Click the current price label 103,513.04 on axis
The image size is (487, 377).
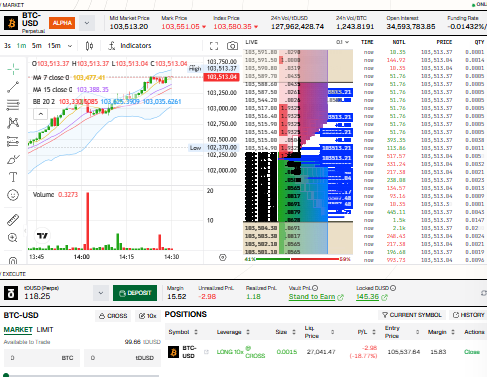pos(221,77)
